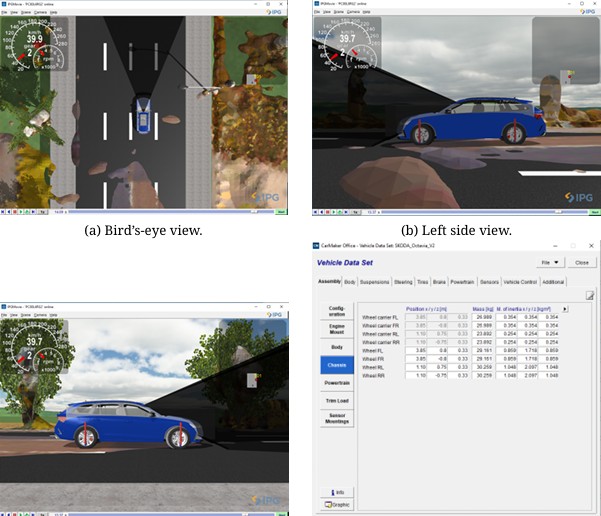Open File menu in the third IPGMovie window

[x=4, y=315]
